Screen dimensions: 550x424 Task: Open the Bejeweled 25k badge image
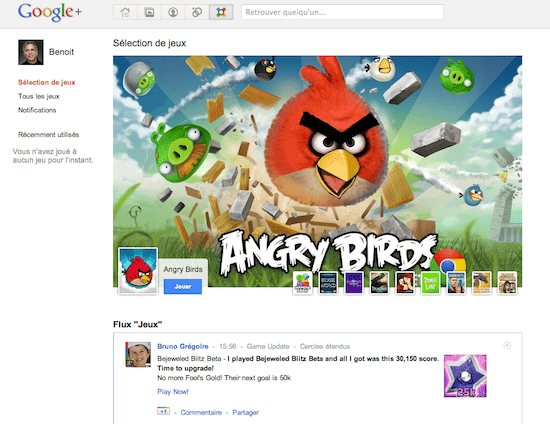coord(465,376)
